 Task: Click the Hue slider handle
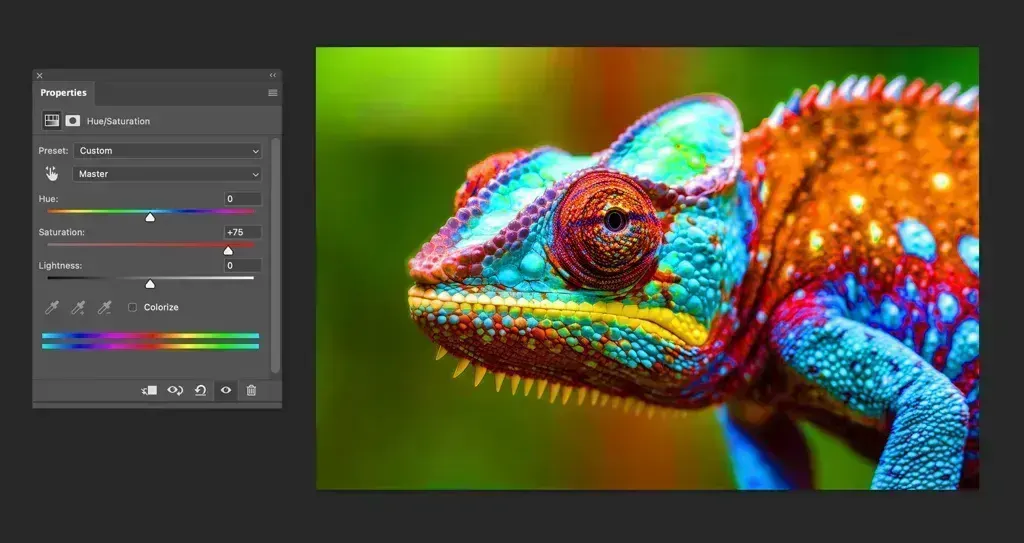pyautogui.click(x=150, y=217)
